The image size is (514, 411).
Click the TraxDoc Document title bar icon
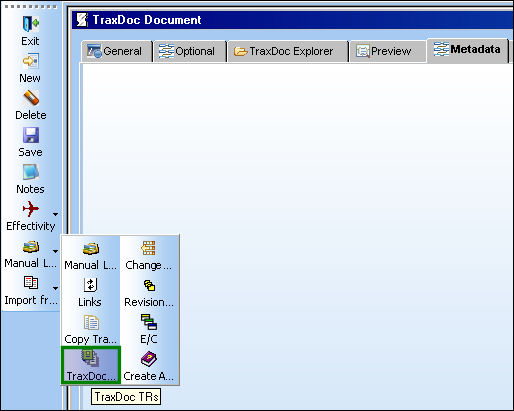click(x=82, y=20)
